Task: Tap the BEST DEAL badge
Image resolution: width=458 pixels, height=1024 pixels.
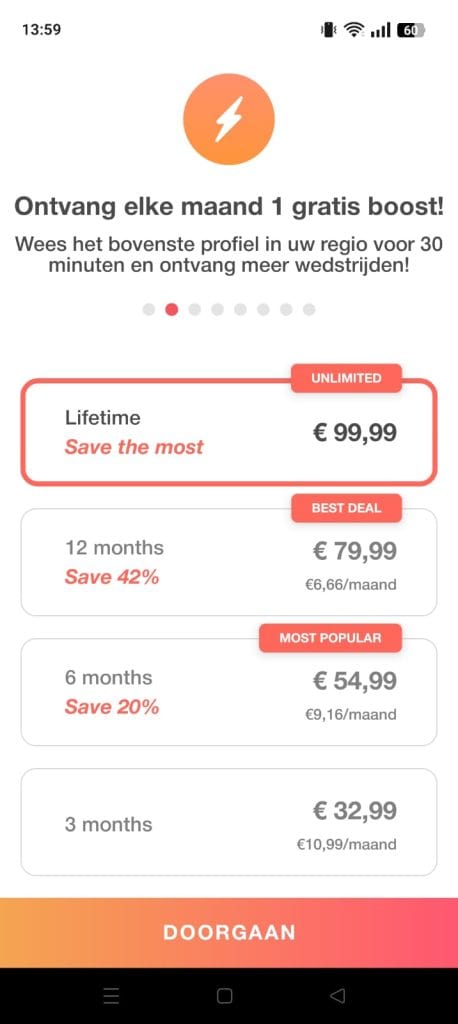Action: (x=346, y=508)
